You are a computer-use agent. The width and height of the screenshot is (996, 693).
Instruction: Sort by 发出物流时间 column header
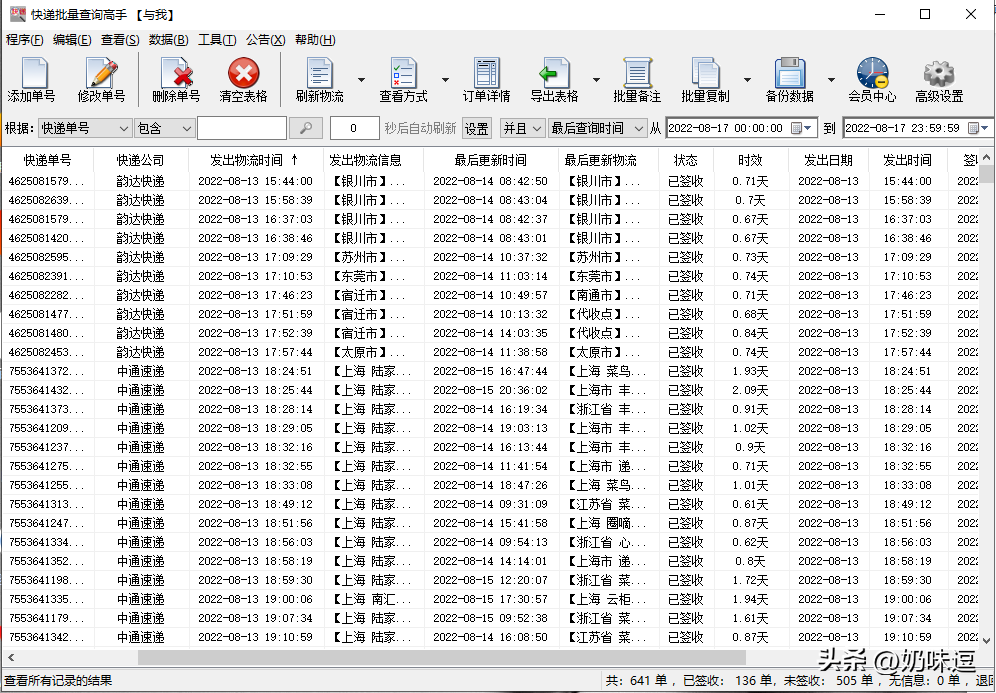253,160
